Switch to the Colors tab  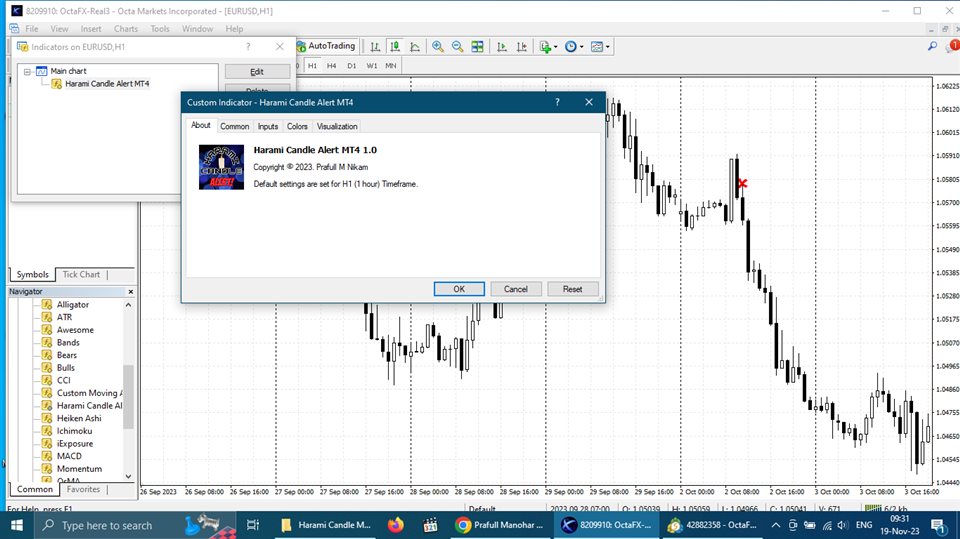click(x=297, y=126)
